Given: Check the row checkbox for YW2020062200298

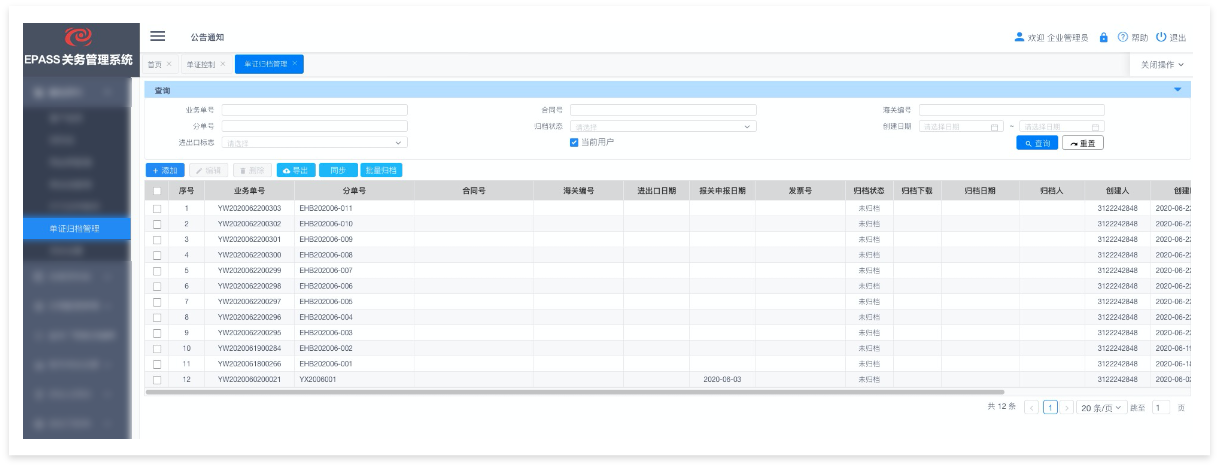Looking at the screenshot, I should [156, 286].
